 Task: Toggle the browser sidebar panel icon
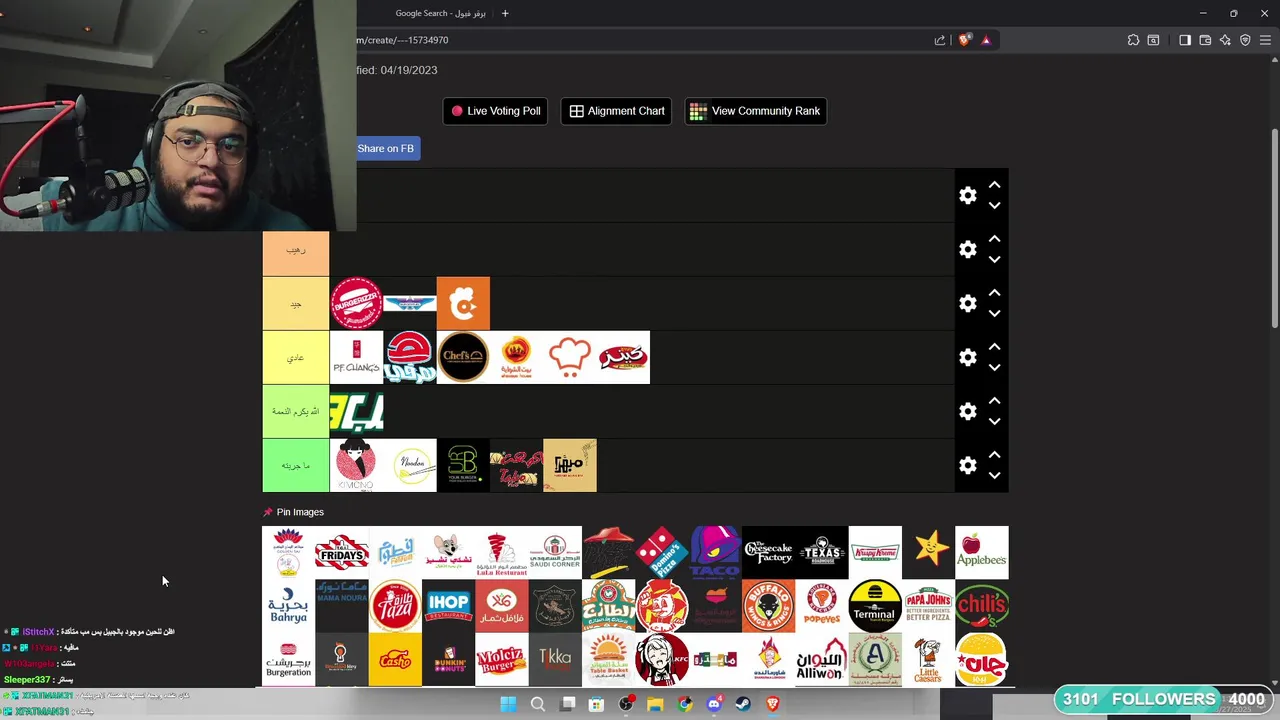point(1185,40)
